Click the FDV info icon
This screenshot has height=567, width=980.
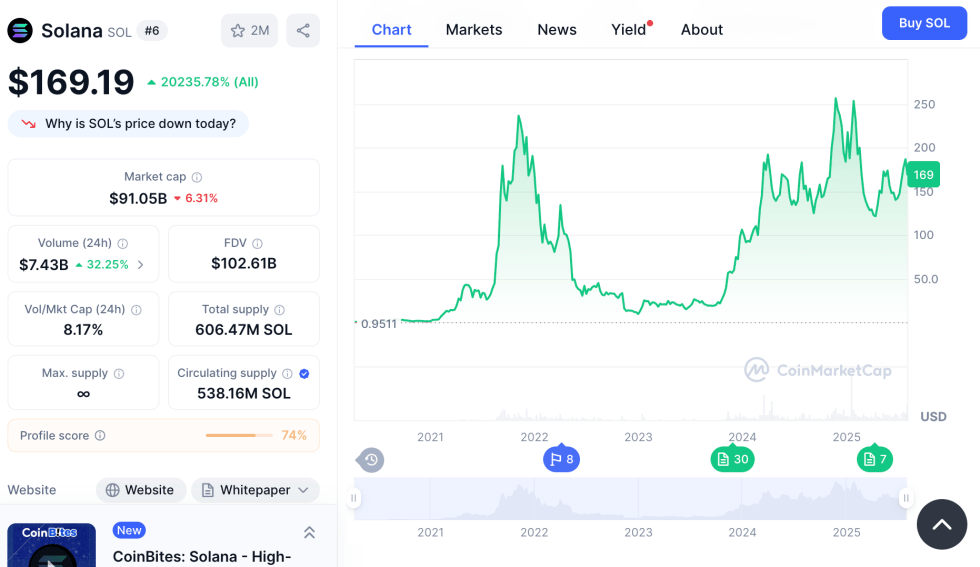(257, 243)
